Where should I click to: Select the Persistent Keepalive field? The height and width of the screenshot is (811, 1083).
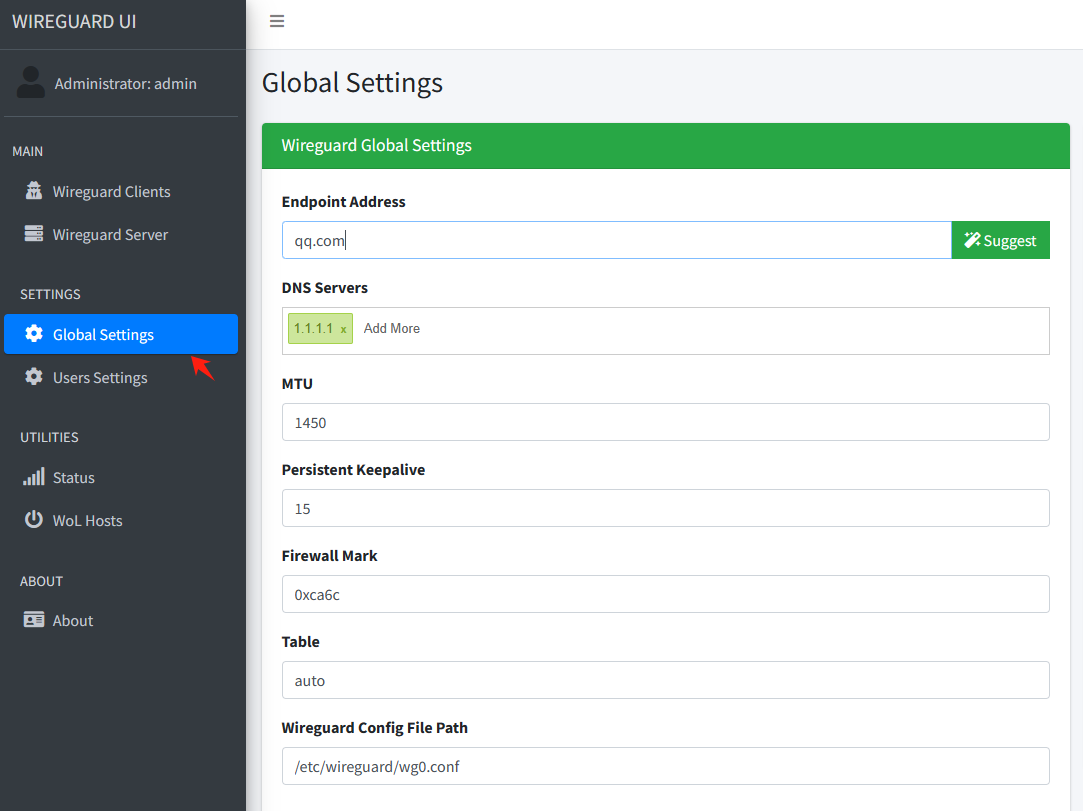tap(665, 508)
